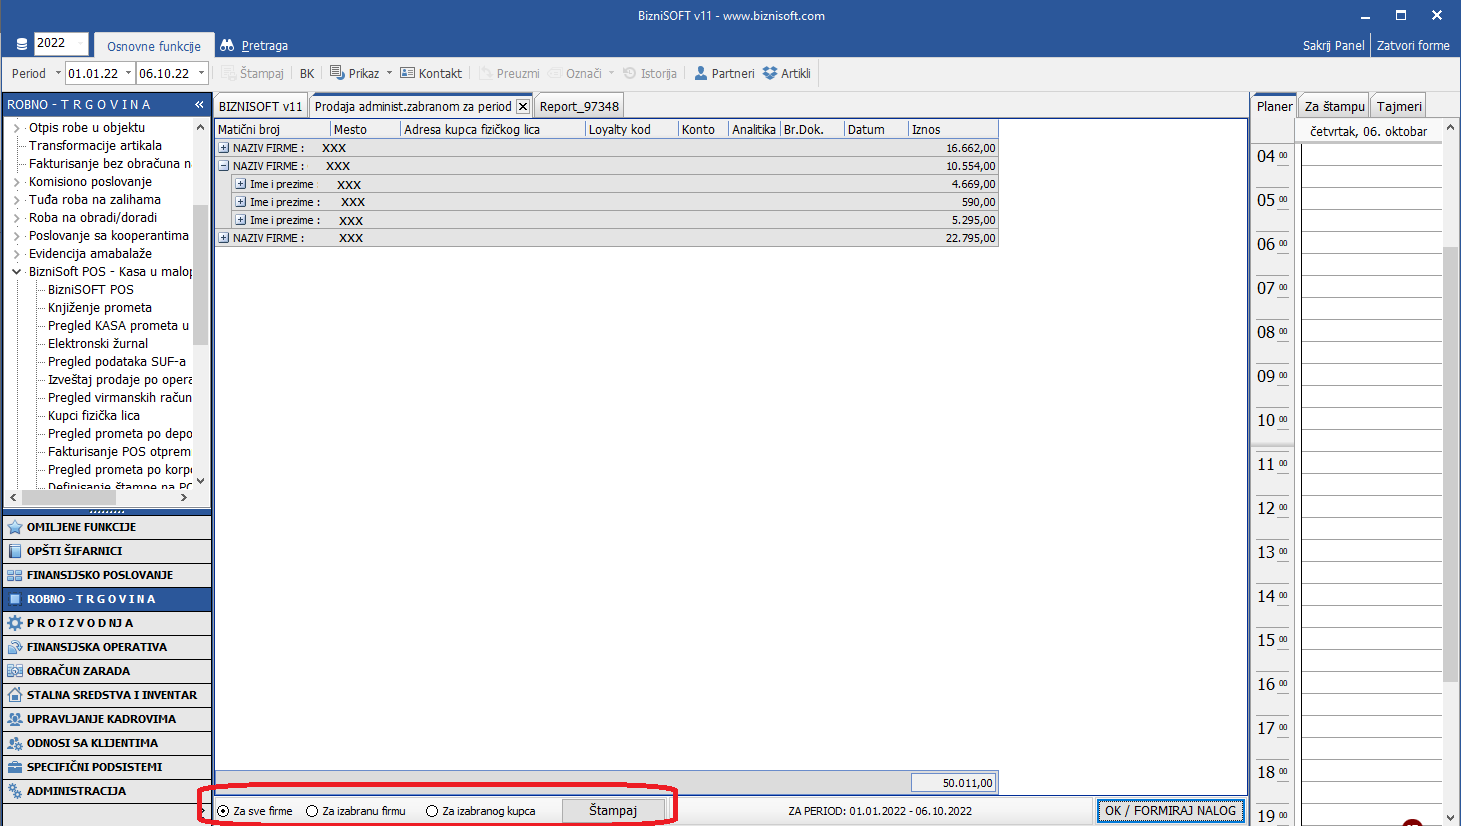Open PROIZVODNJA module with gear icon

pos(15,623)
